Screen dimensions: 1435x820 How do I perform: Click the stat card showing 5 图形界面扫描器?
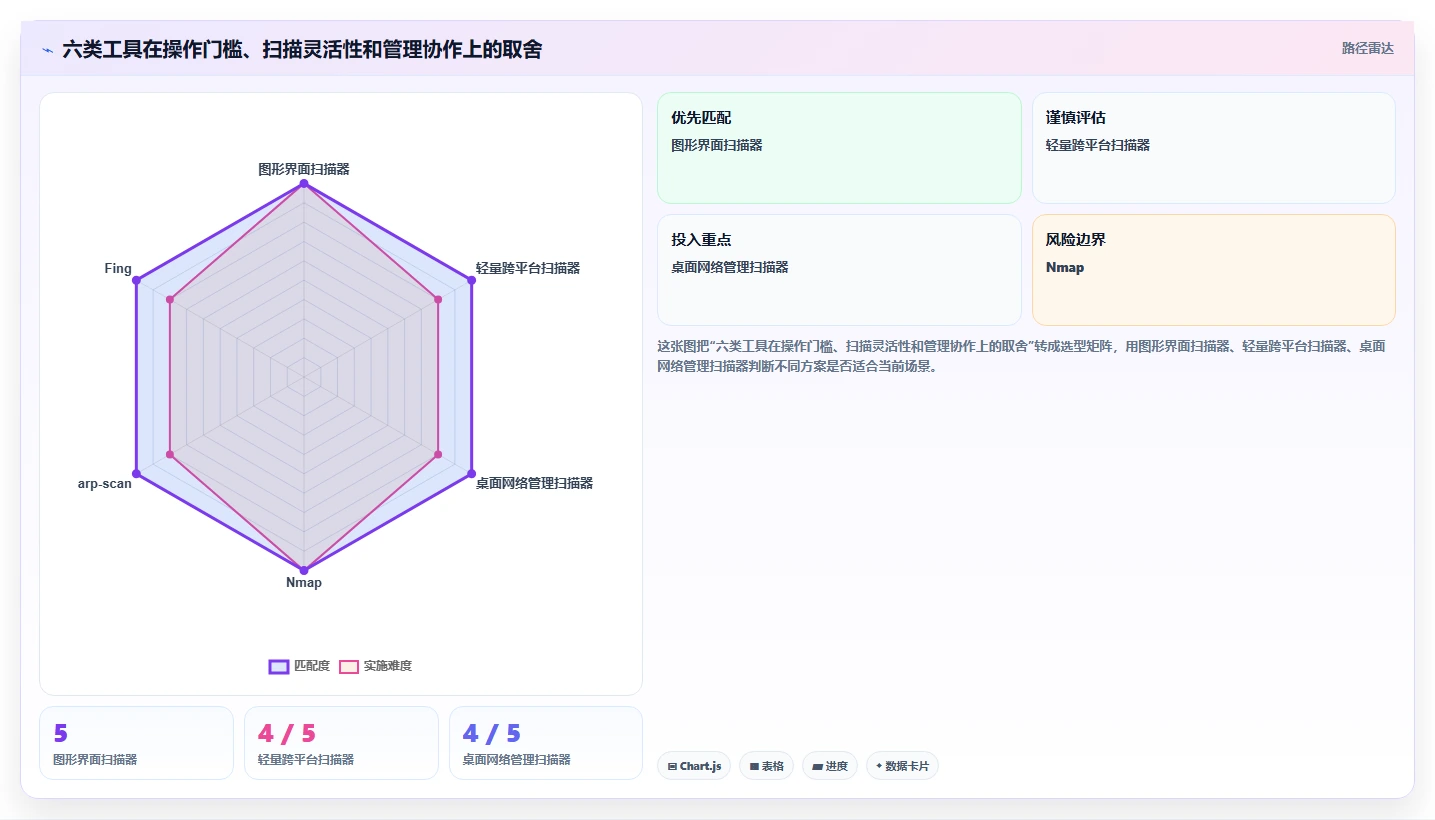coord(136,743)
